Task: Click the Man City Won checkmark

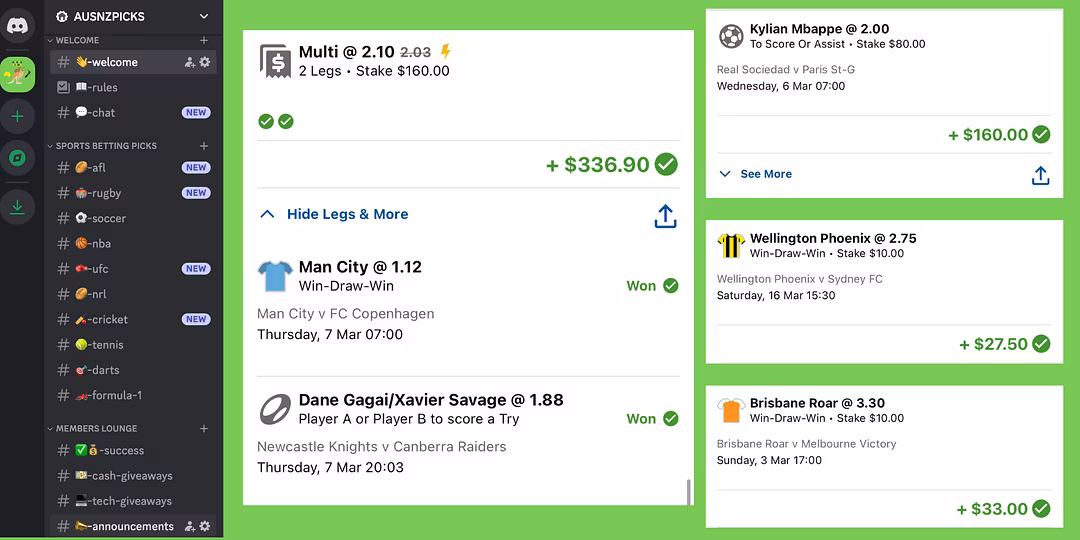Action: point(671,286)
